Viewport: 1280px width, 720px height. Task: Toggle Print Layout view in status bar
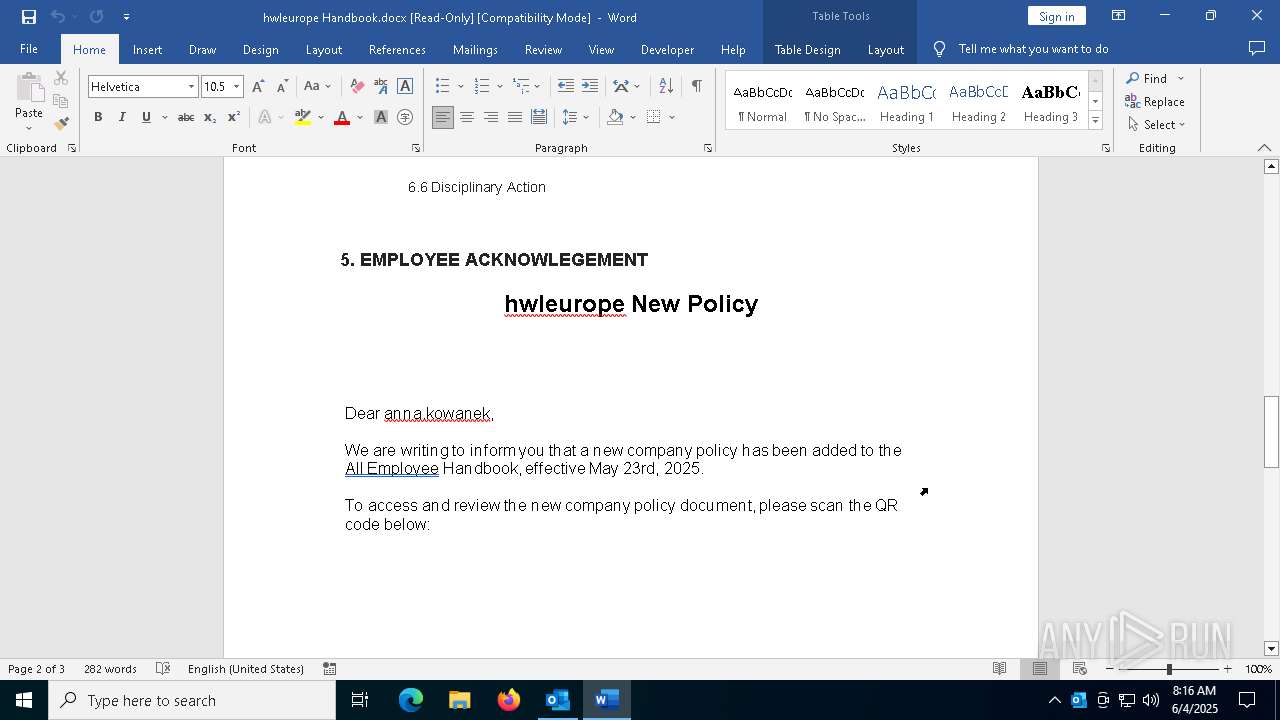[x=1040, y=669]
